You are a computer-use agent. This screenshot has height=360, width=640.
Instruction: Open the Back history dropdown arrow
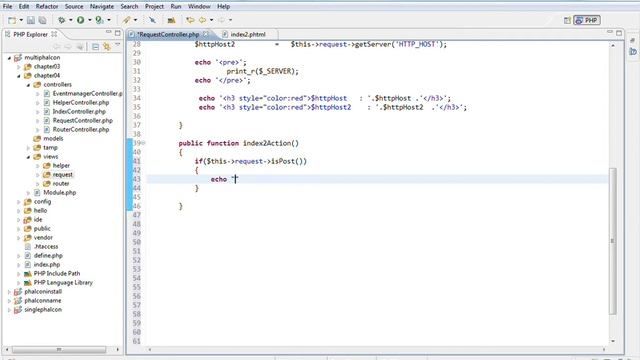[211, 20]
